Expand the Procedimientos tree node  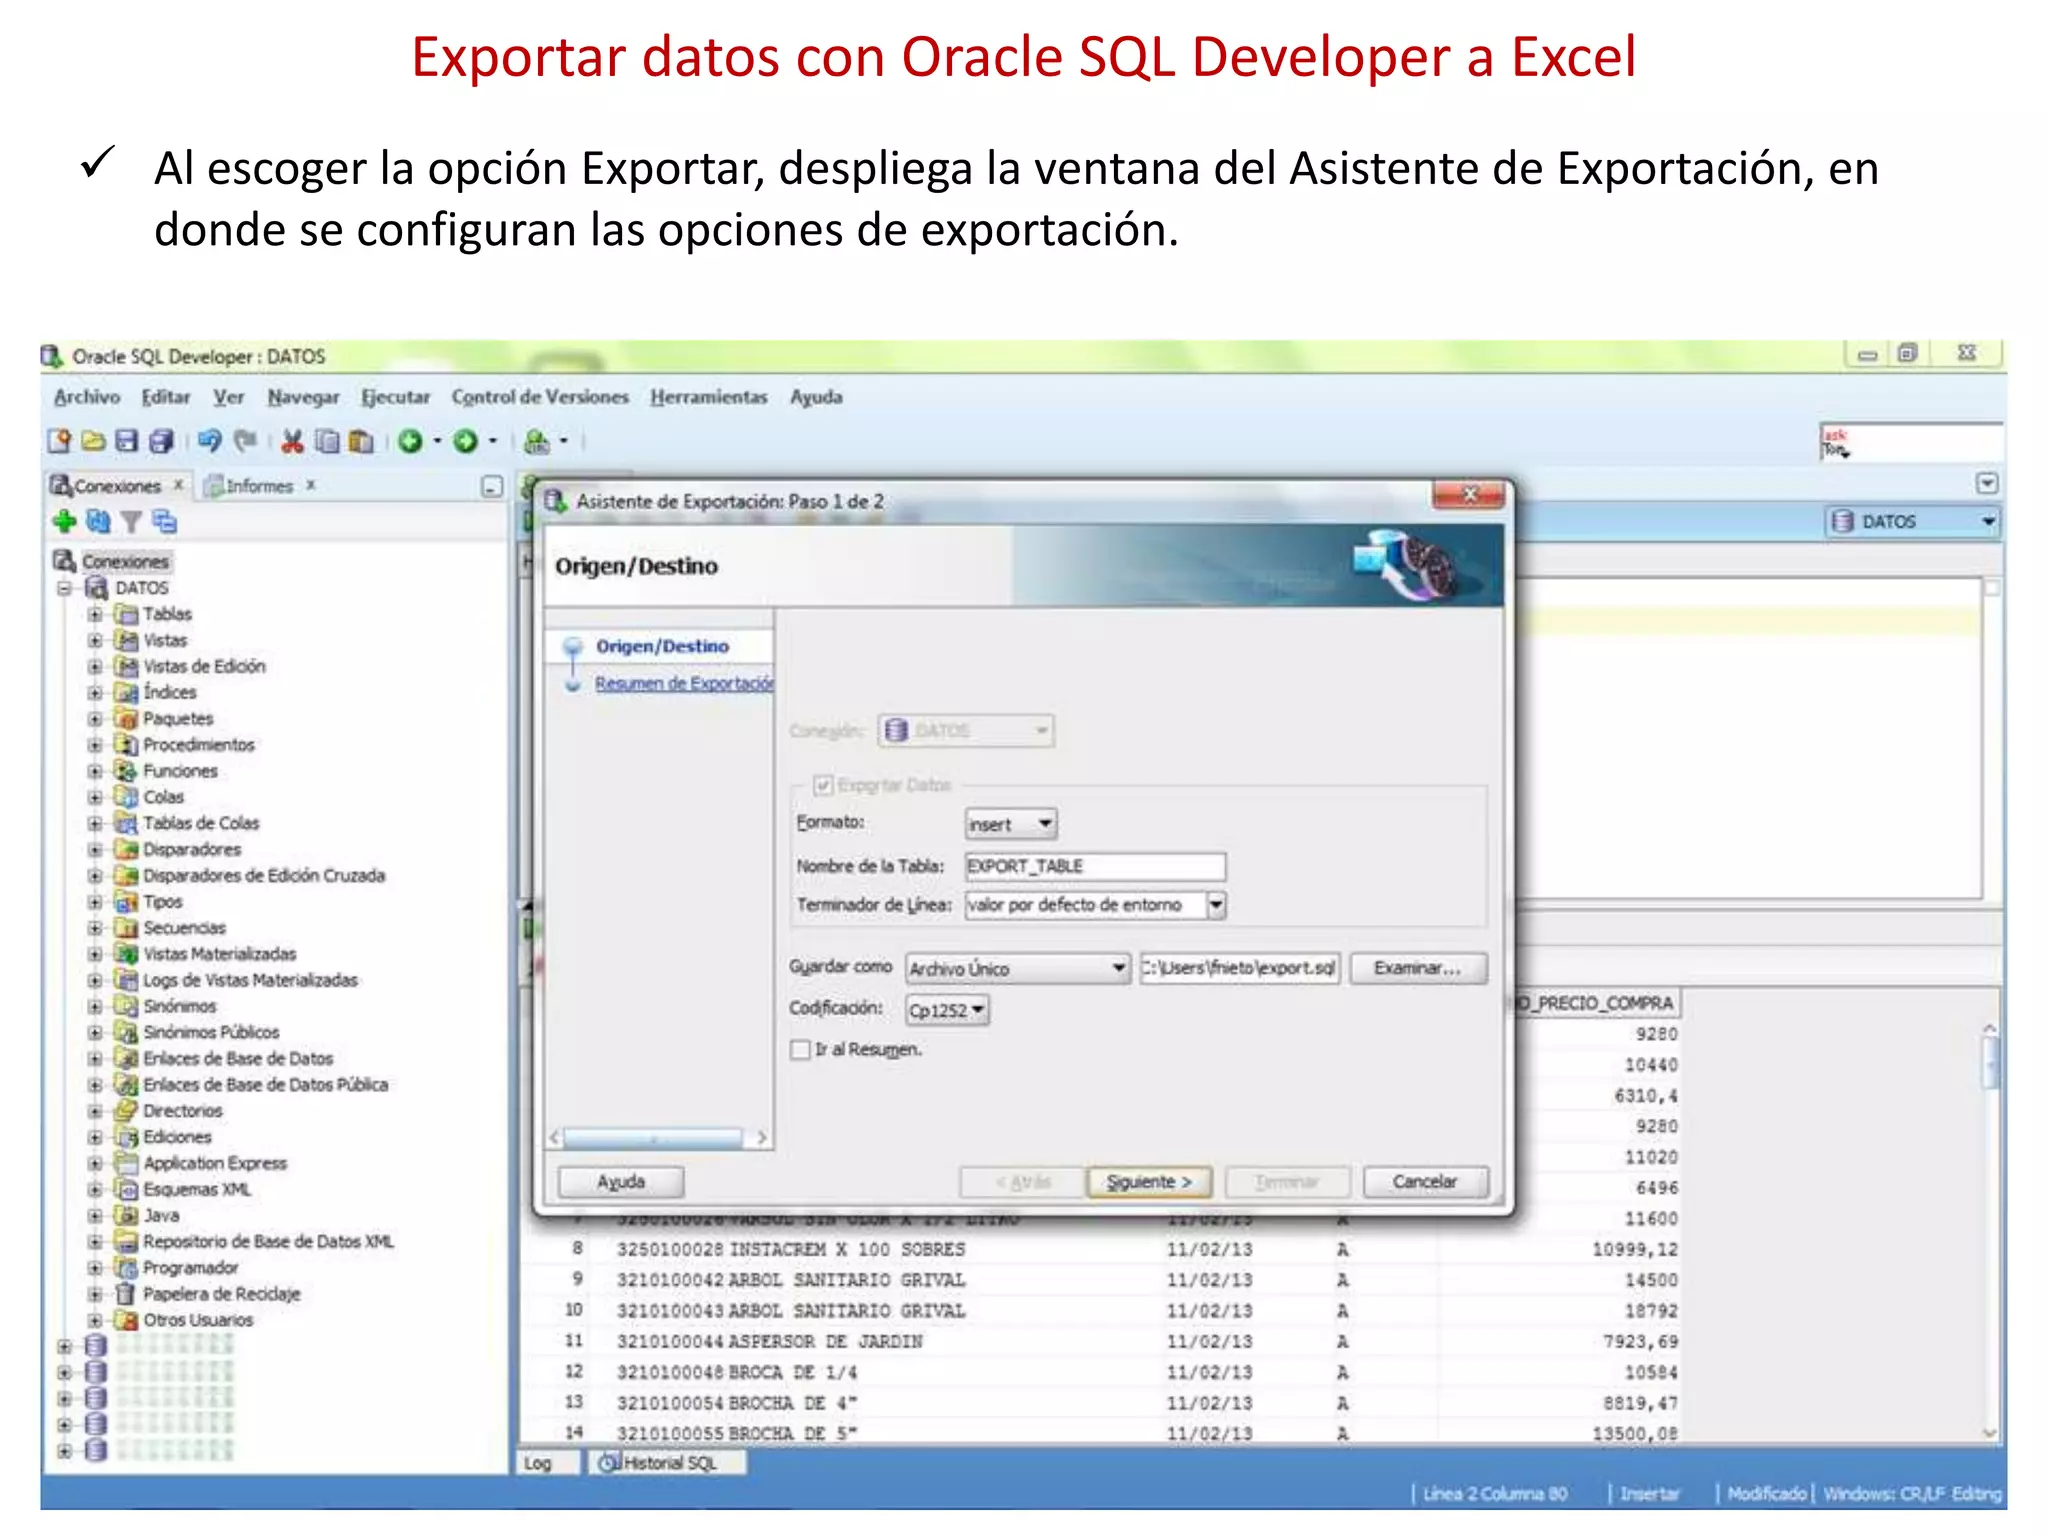95,745
